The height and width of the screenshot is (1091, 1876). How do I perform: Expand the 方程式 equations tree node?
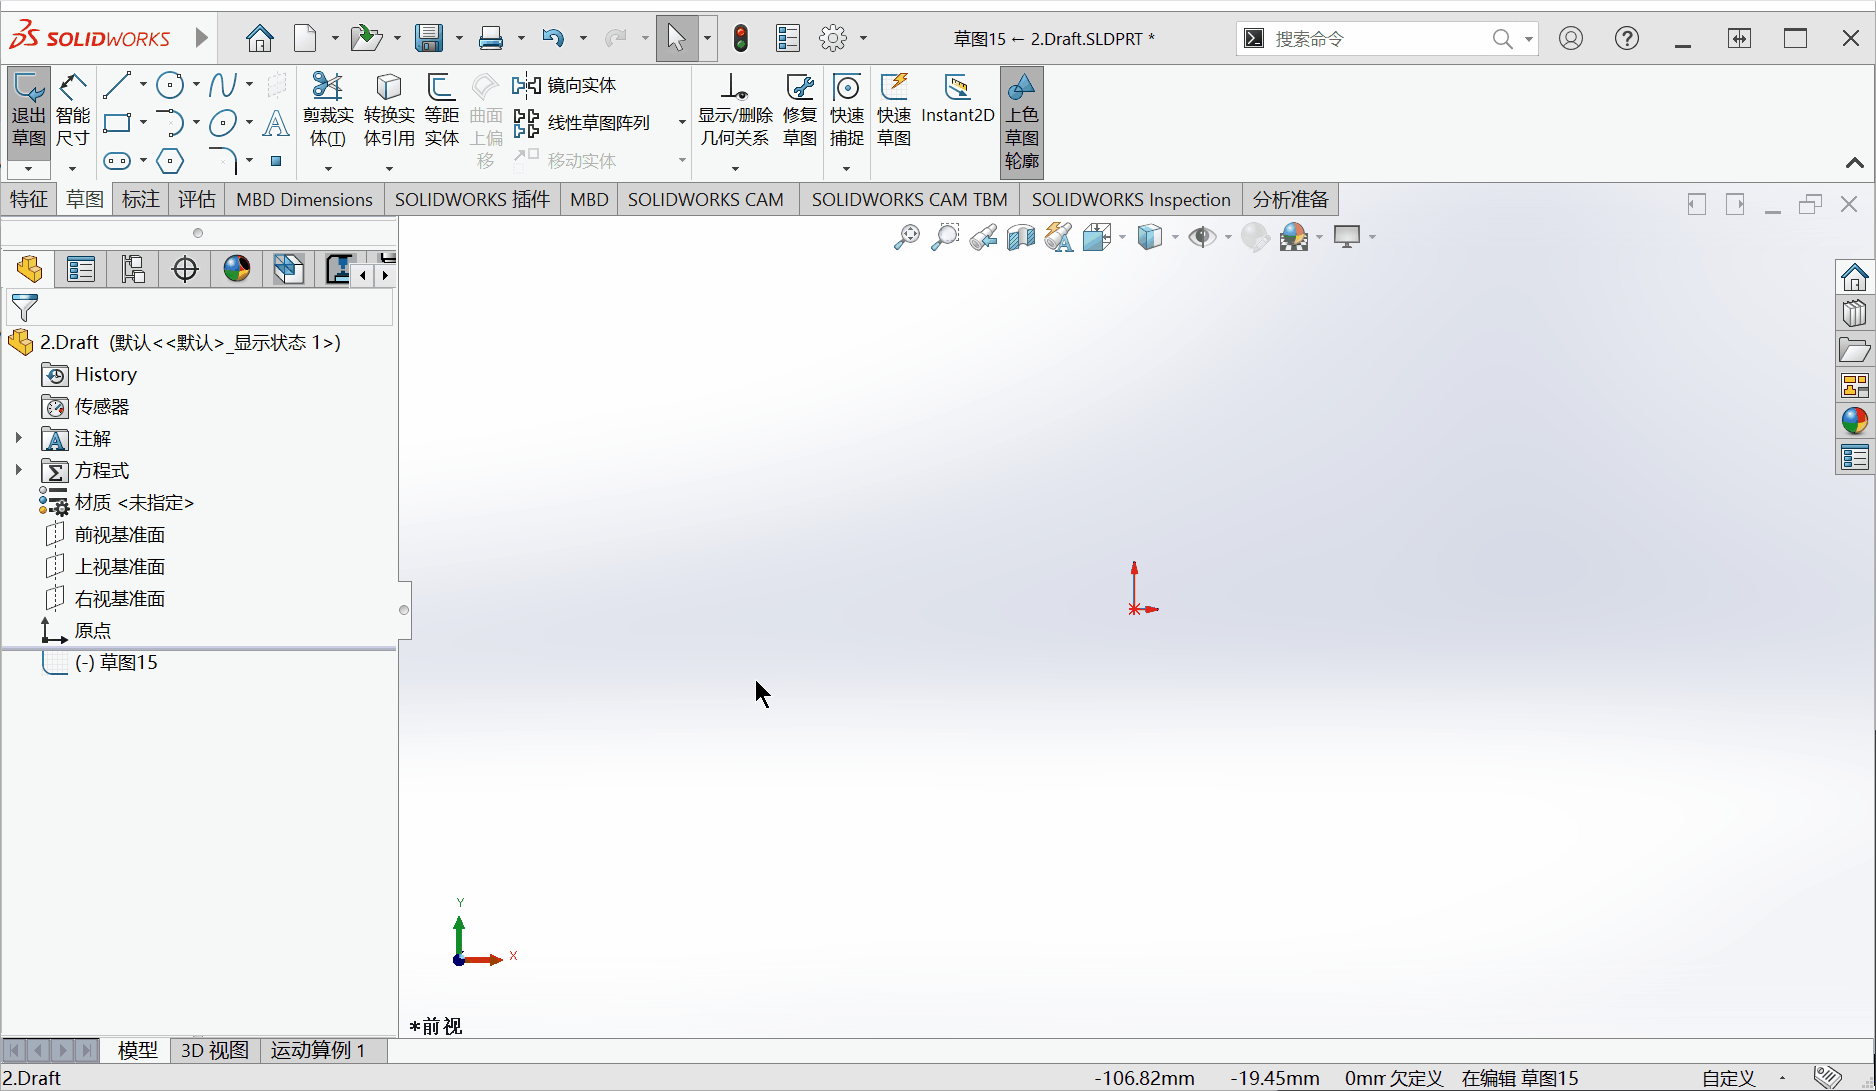pos(18,470)
